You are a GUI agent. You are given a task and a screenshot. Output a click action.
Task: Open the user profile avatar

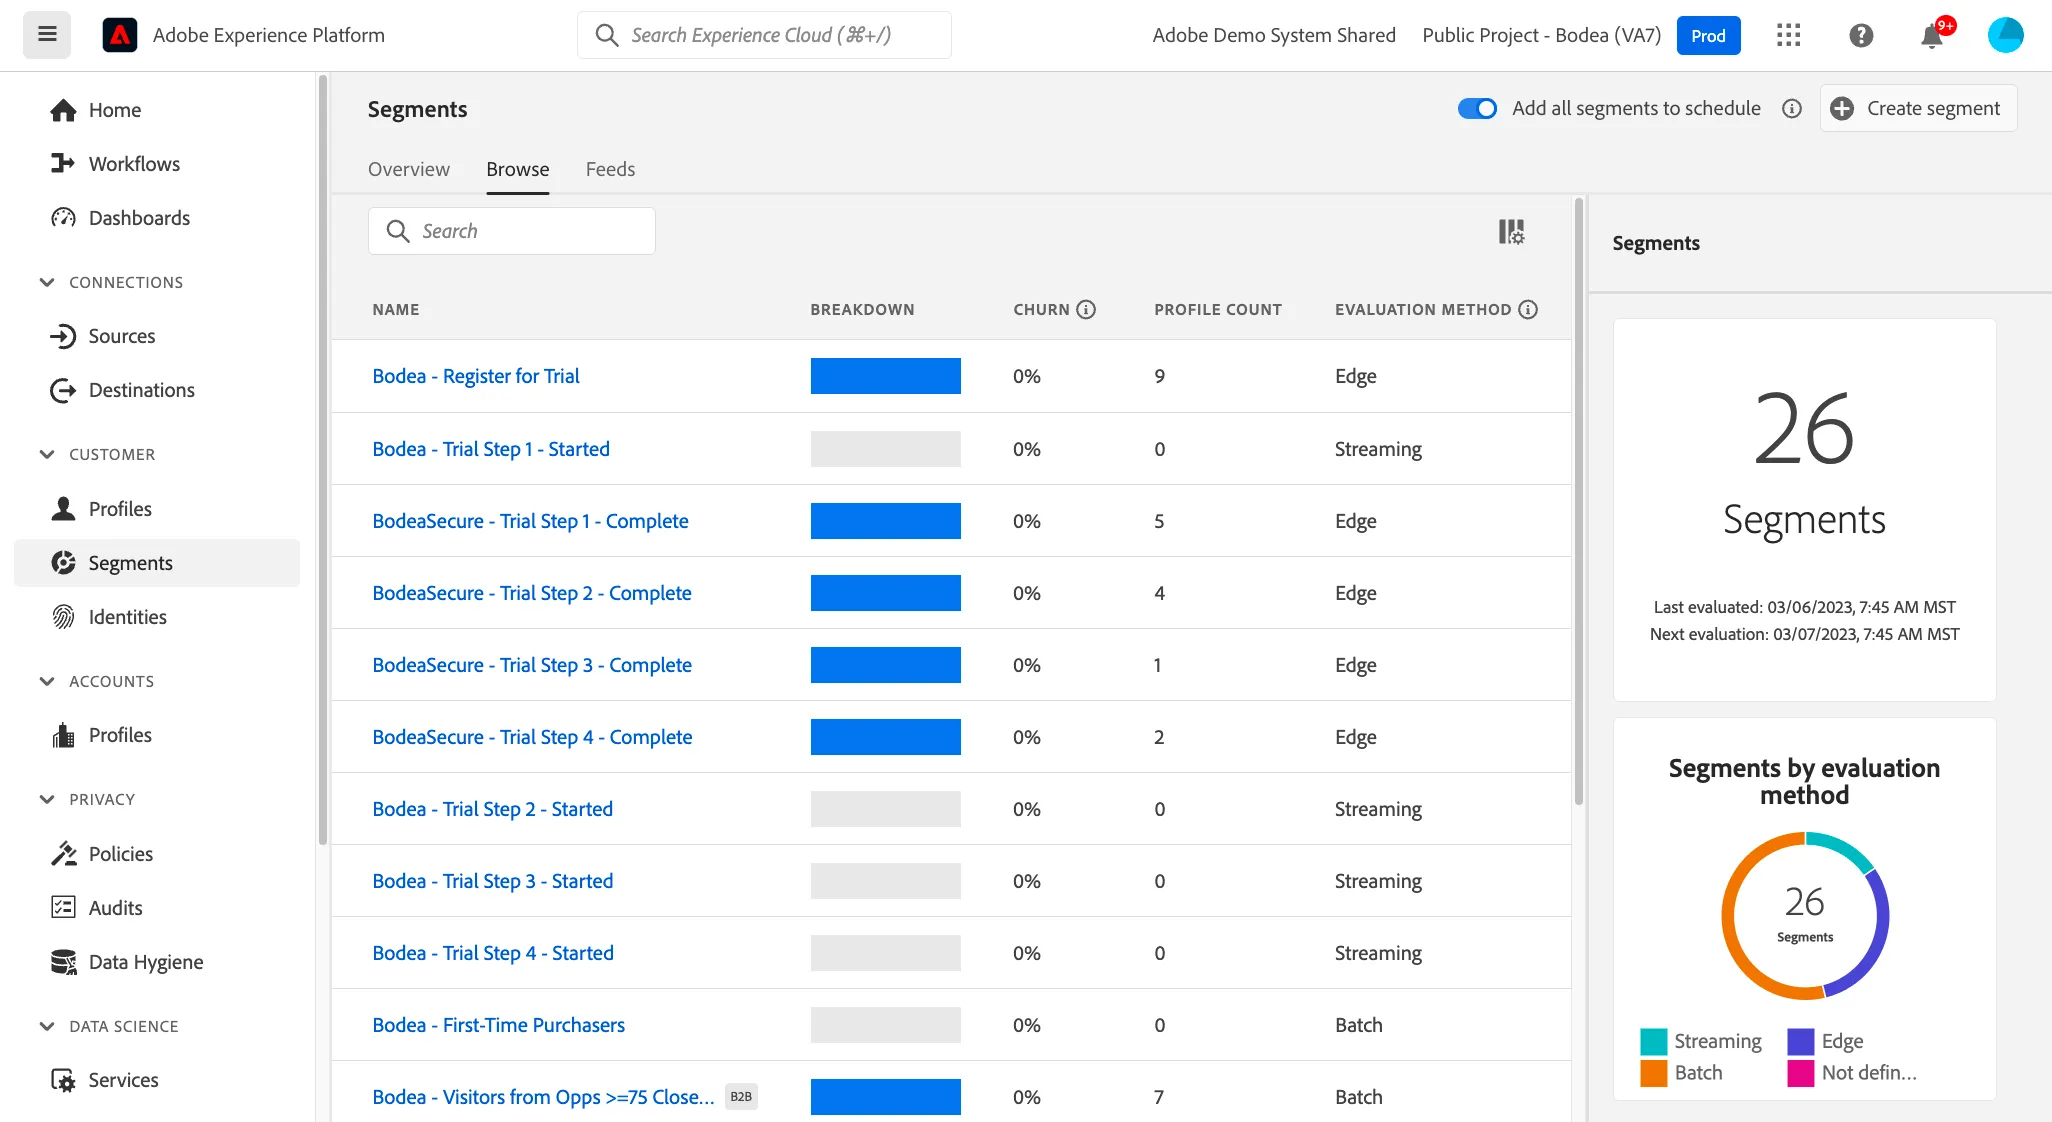pos(2006,35)
